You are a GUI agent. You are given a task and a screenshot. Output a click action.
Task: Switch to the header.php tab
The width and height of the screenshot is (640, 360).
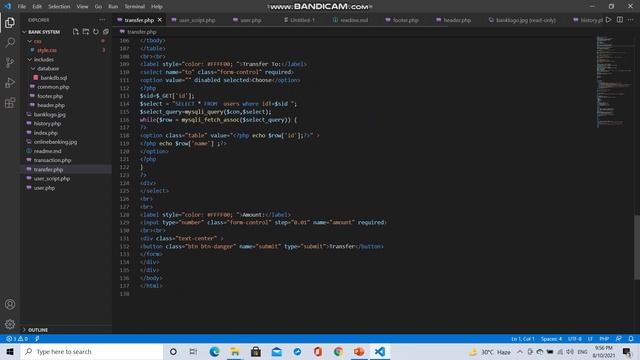(x=457, y=20)
